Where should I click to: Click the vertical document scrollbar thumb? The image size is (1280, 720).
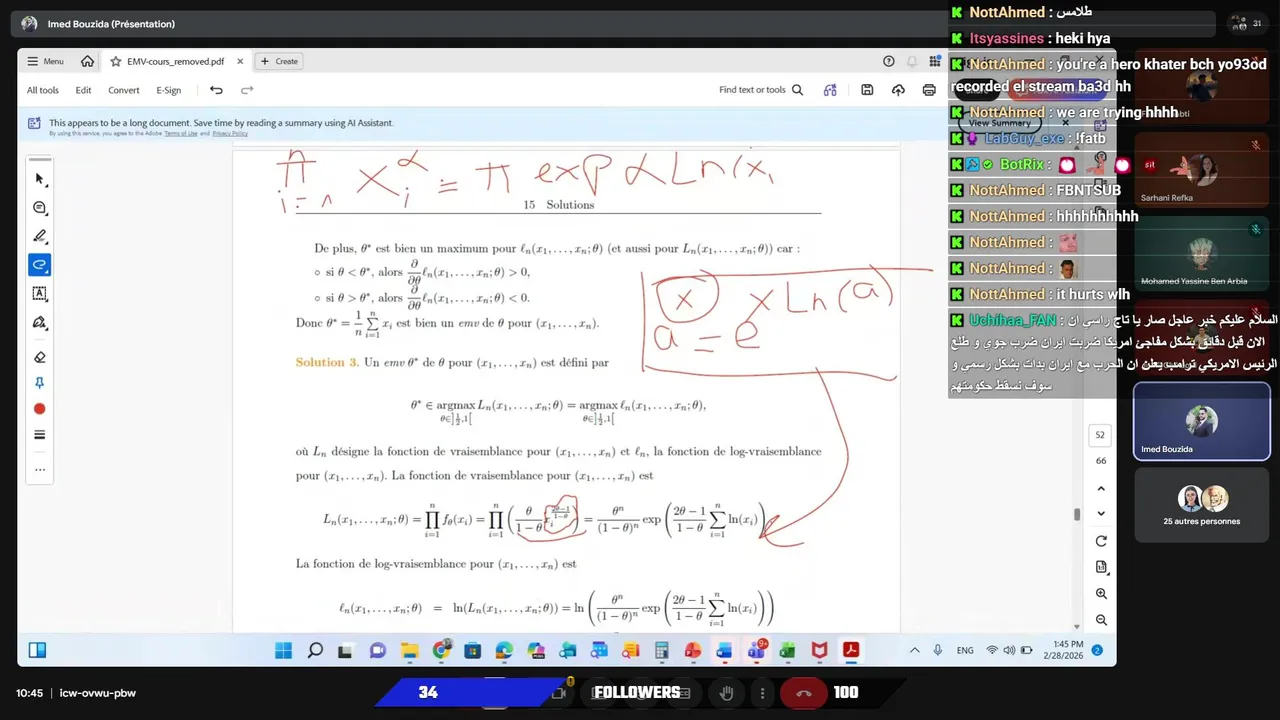tap(1077, 514)
